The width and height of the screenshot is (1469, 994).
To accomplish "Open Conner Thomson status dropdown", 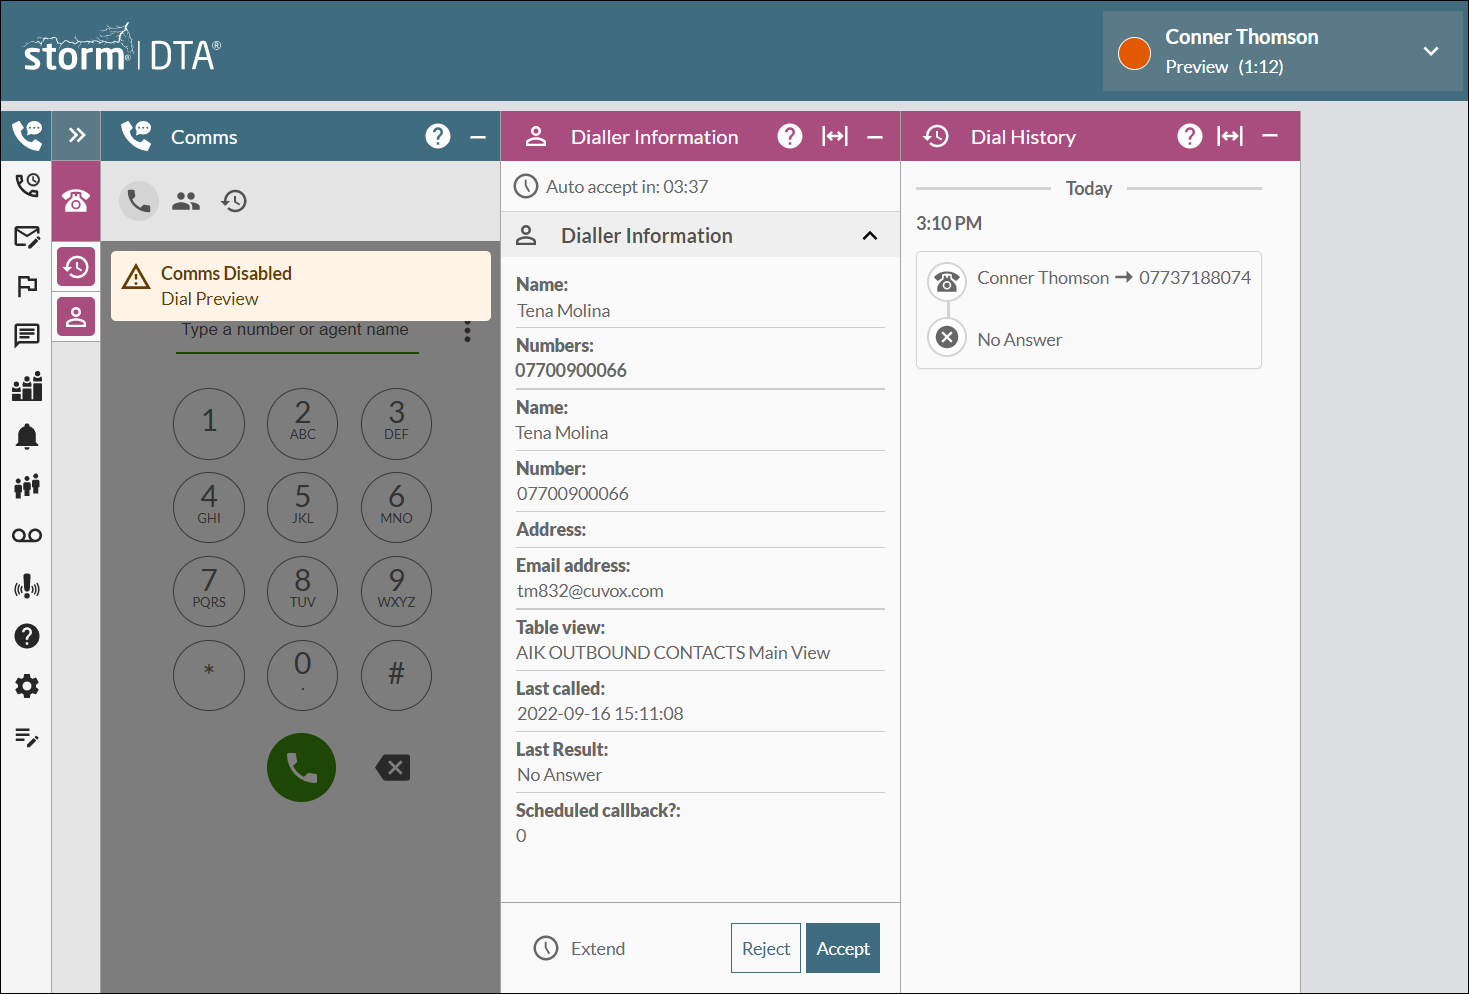I will point(1431,51).
